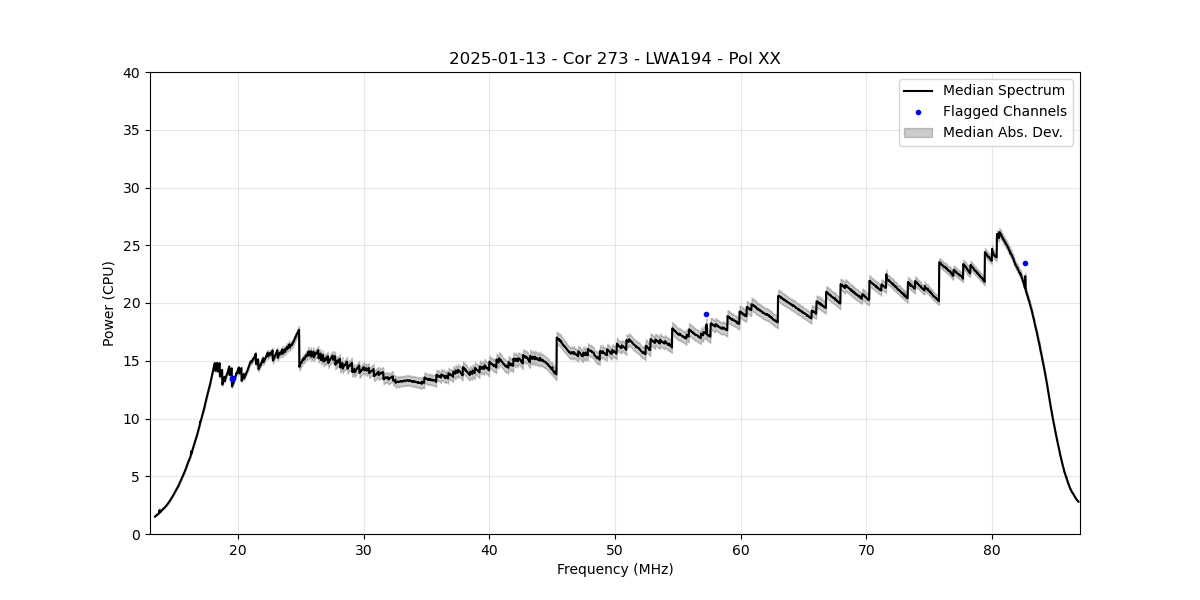This screenshot has width=1200, height=600.
Task: Click the x-axis tick label 80
Action: 992,549
